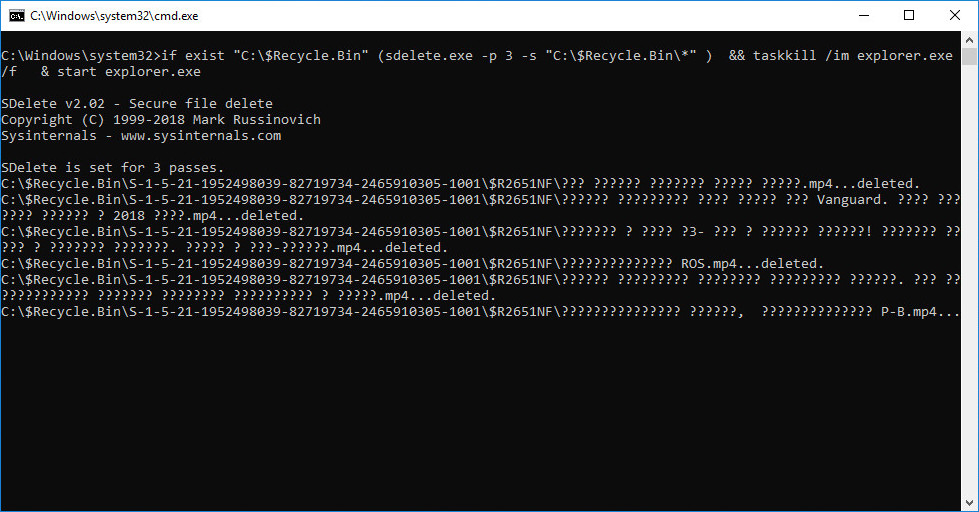The image size is (979, 512).
Task: Click the empty black console area below the output
Action: coord(481,412)
